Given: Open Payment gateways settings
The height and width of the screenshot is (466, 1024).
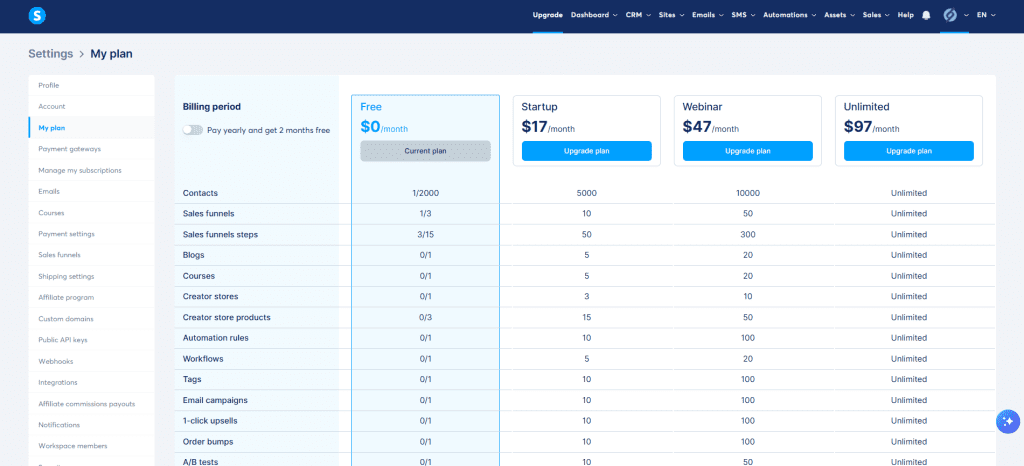Looking at the screenshot, I should click(x=91, y=149).
